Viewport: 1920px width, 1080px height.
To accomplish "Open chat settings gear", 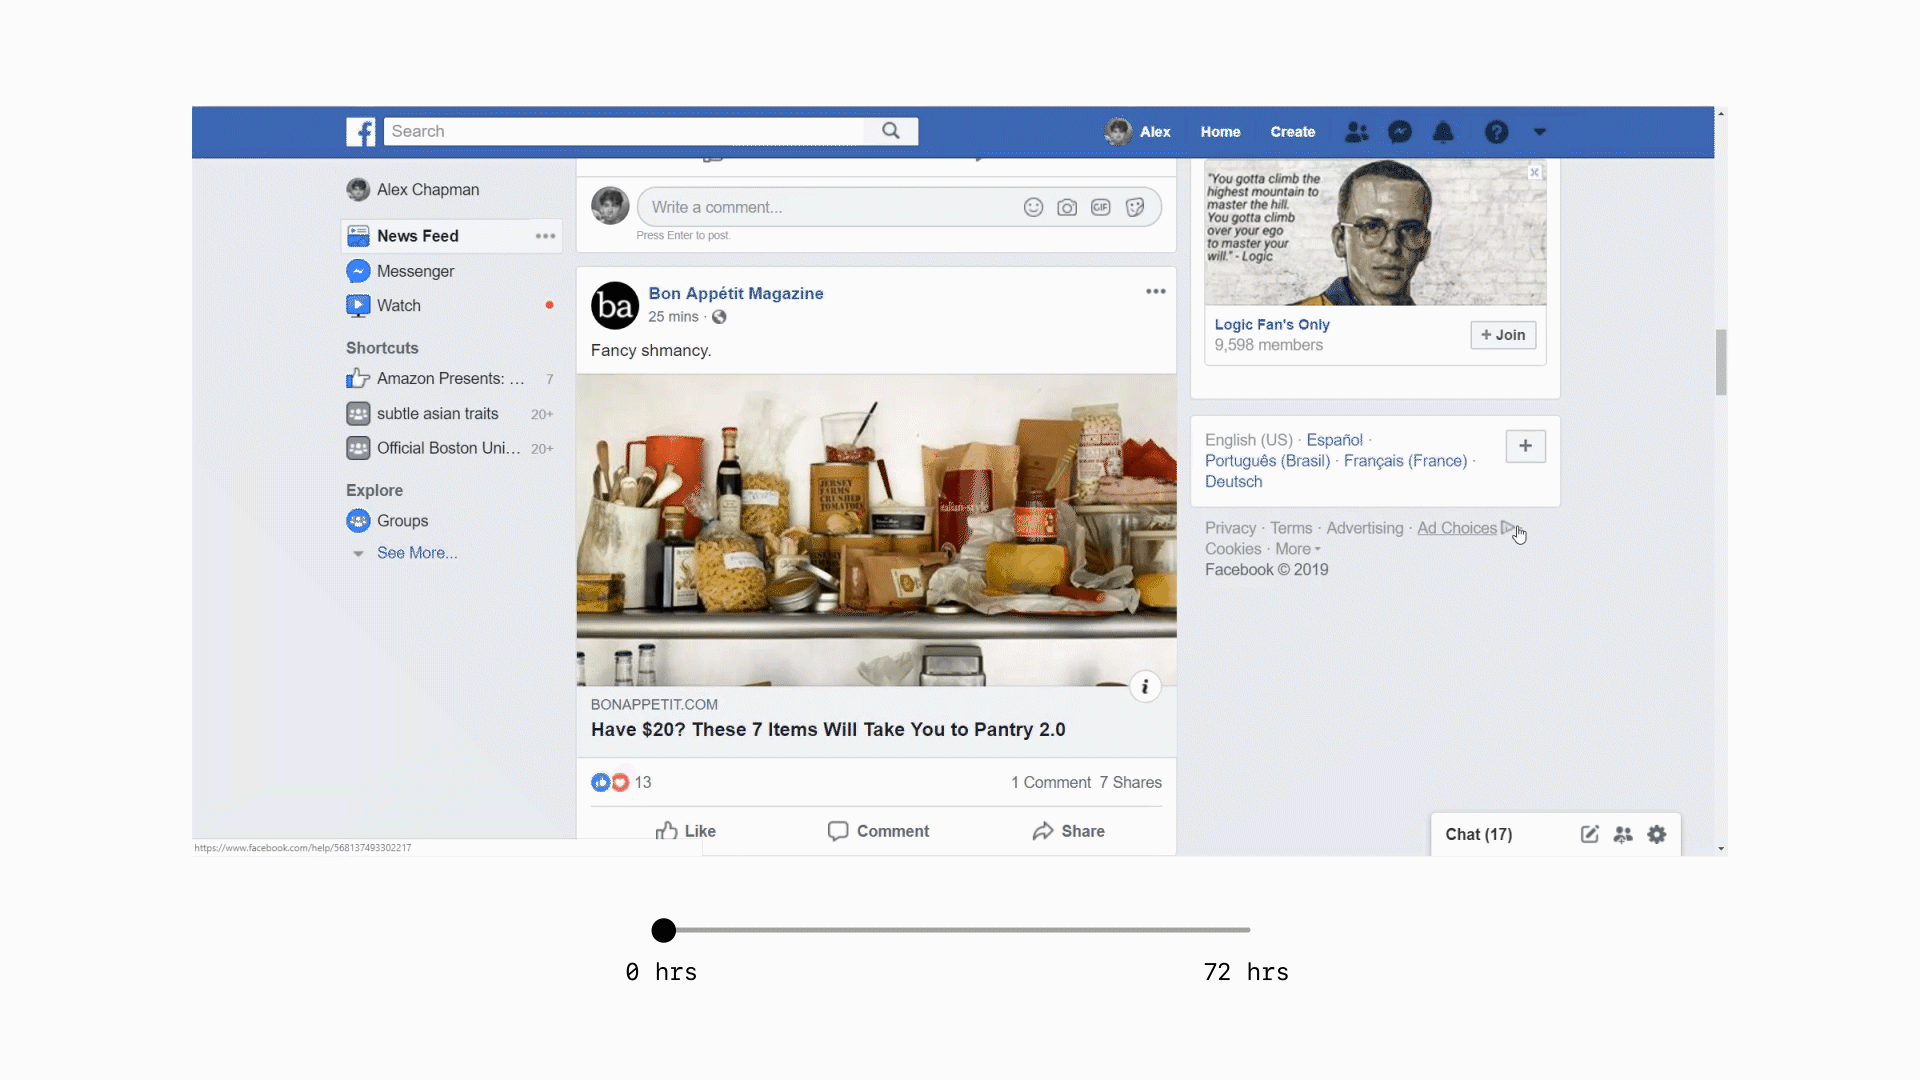I will click(x=1657, y=834).
